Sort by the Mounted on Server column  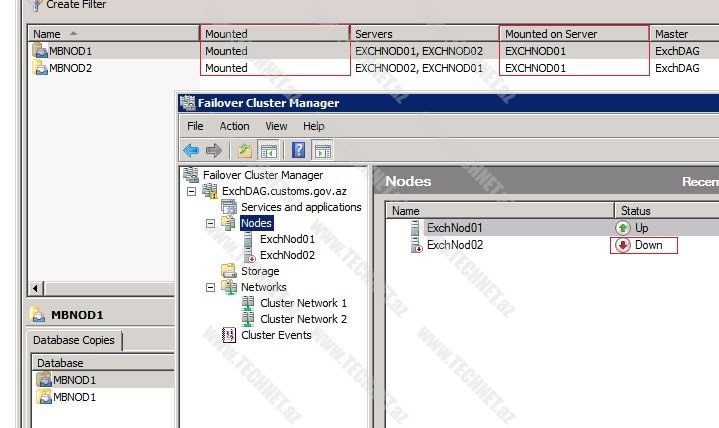click(x=550, y=34)
